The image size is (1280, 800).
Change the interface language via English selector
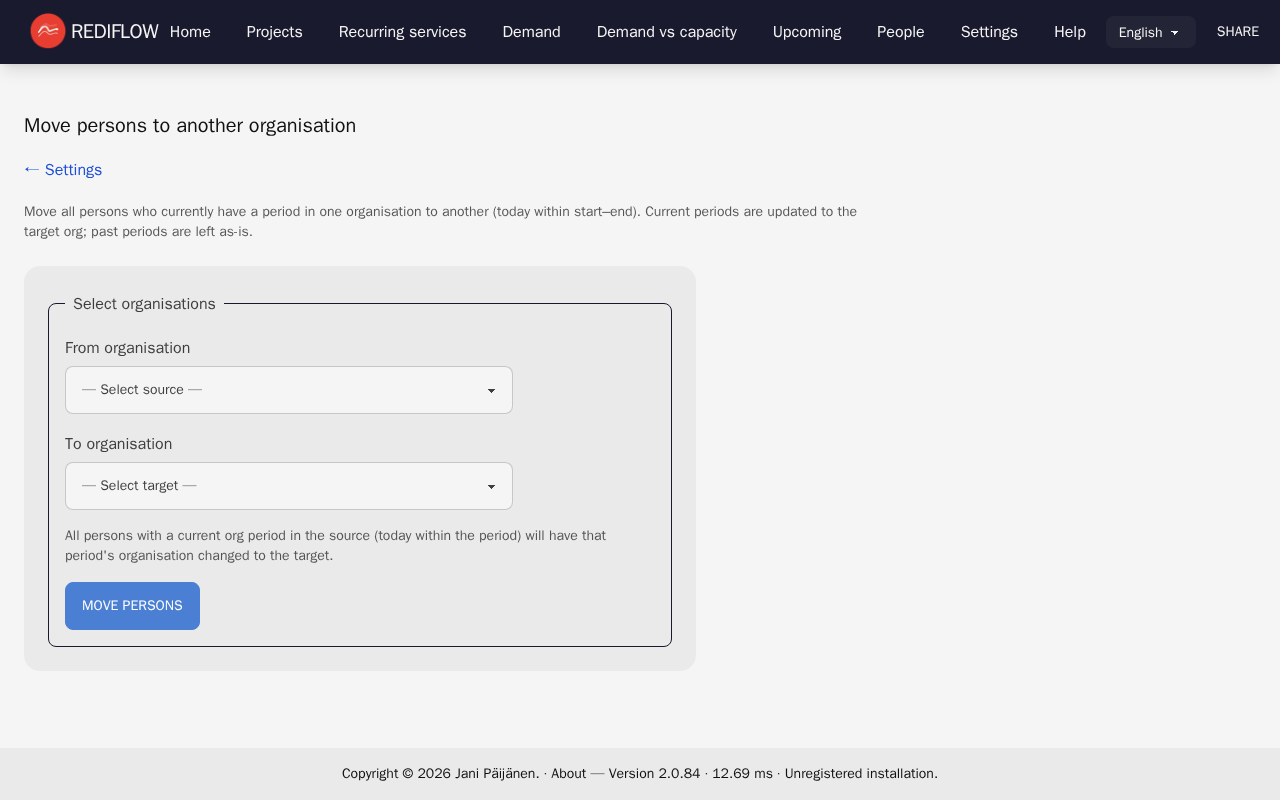tap(1150, 32)
